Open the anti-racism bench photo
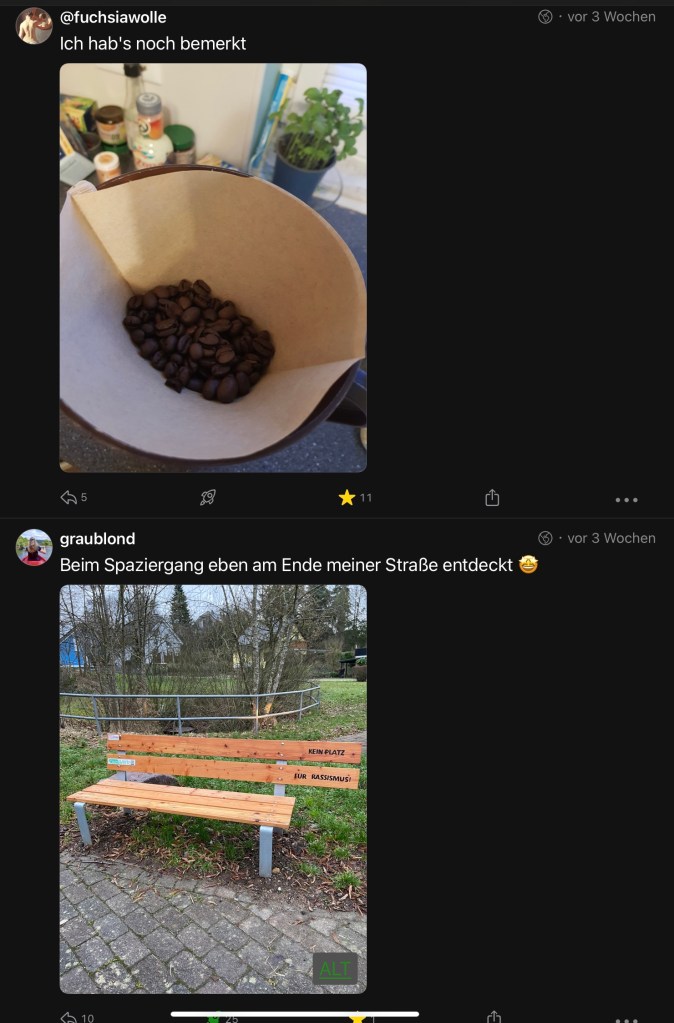 point(213,788)
